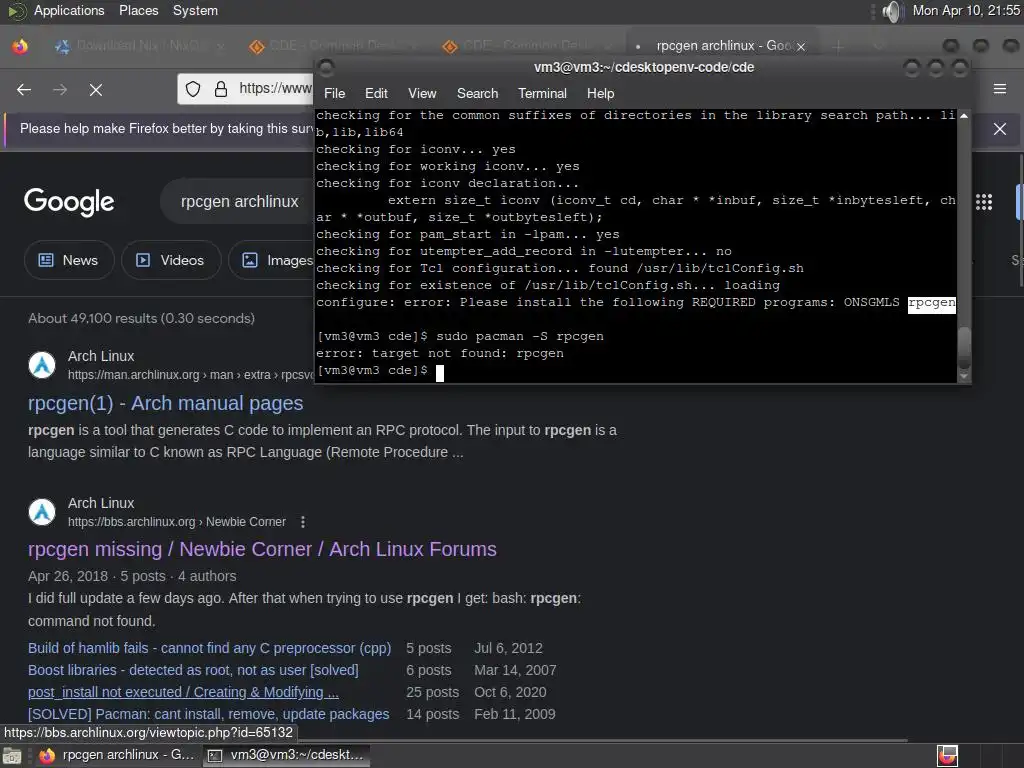Click highlighted rpcgen text in terminal

[x=931, y=302]
